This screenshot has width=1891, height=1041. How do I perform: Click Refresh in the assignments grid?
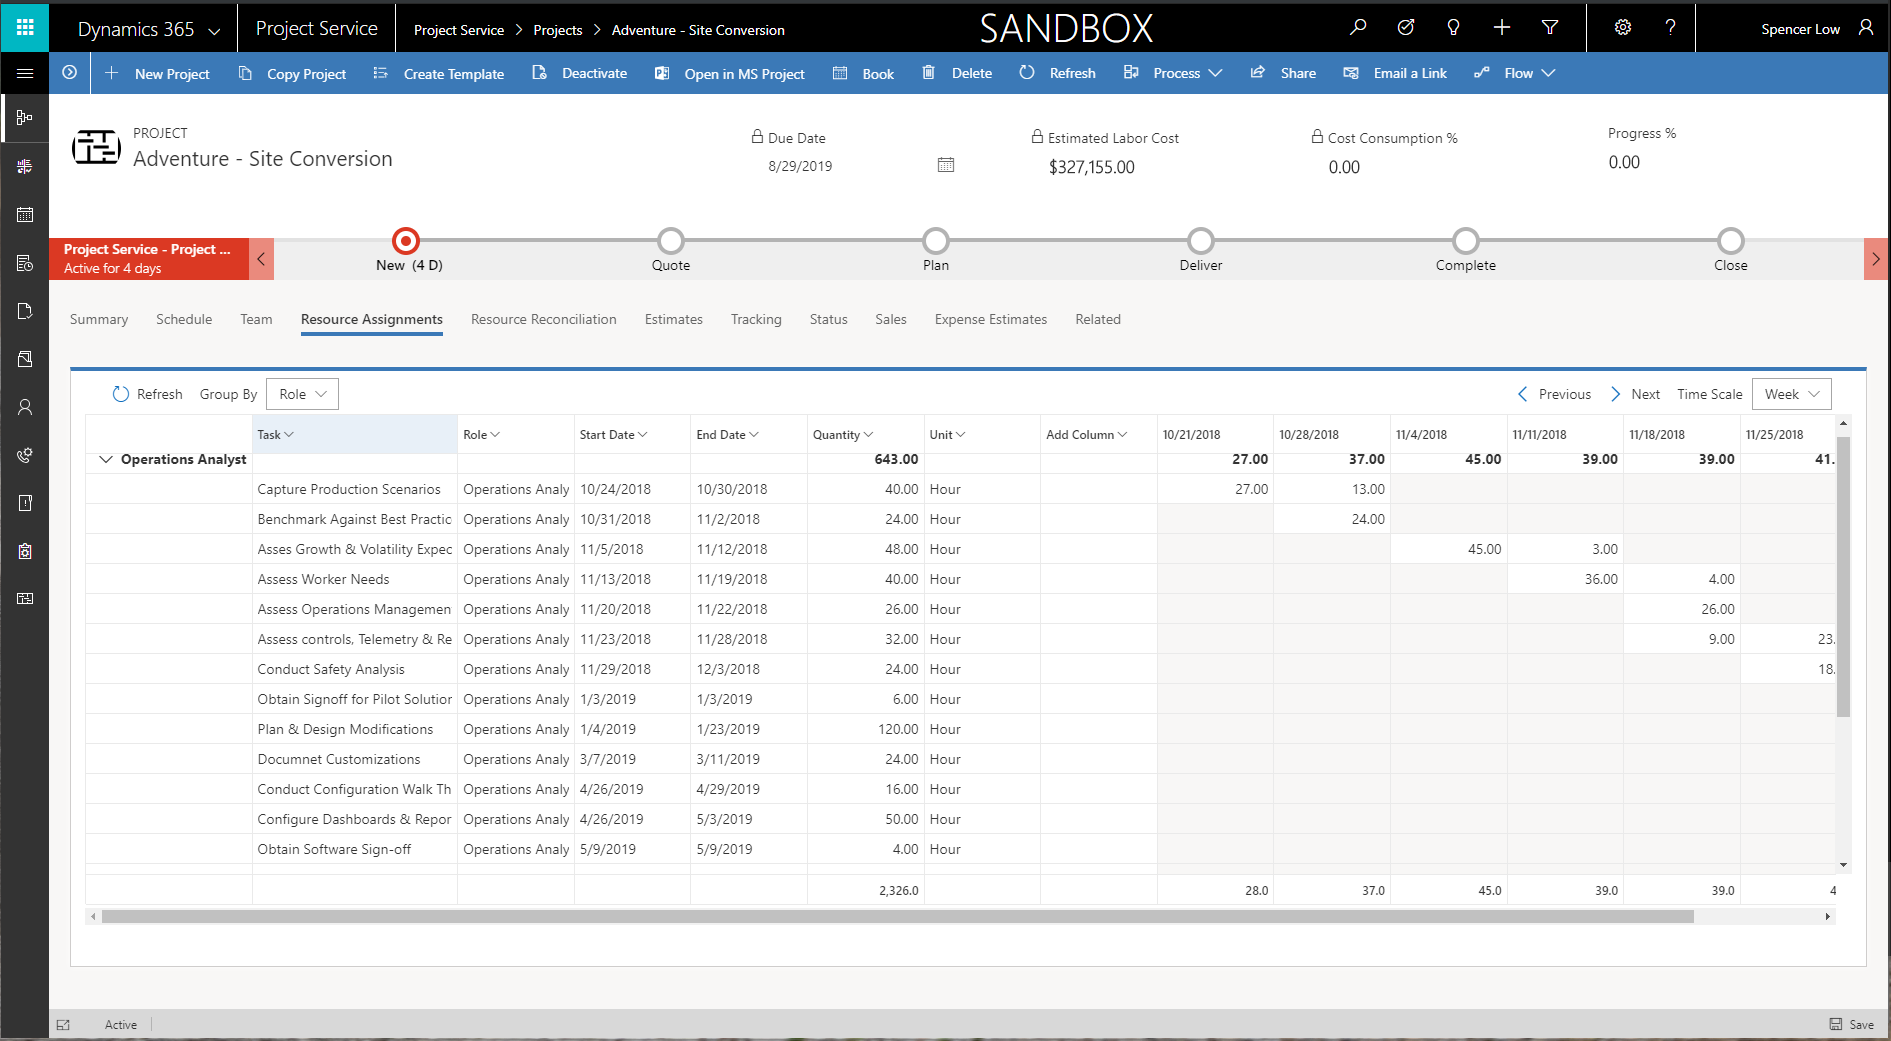[147, 394]
